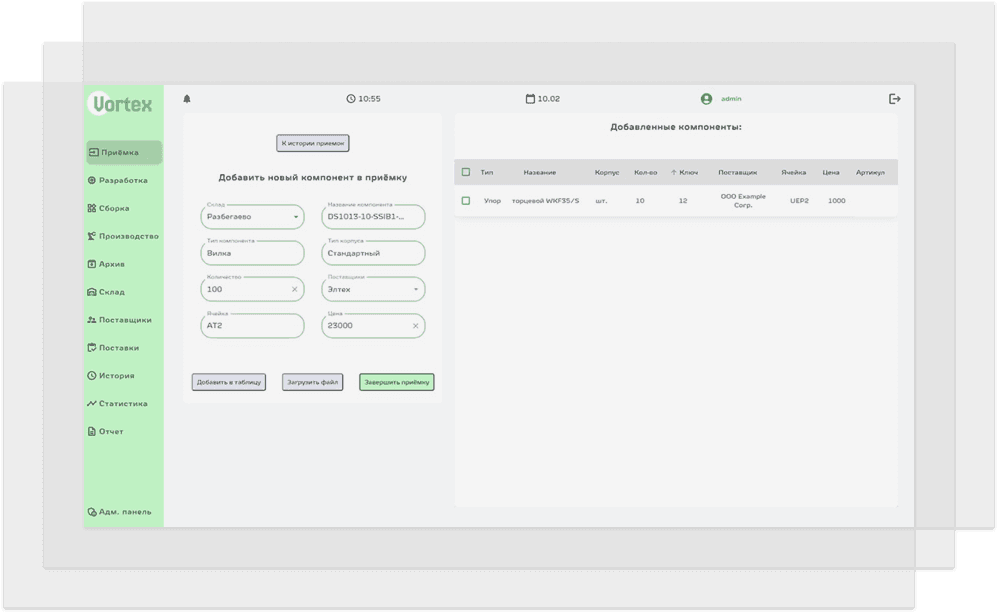Click the logout icon in header

[x=895, y=99]
